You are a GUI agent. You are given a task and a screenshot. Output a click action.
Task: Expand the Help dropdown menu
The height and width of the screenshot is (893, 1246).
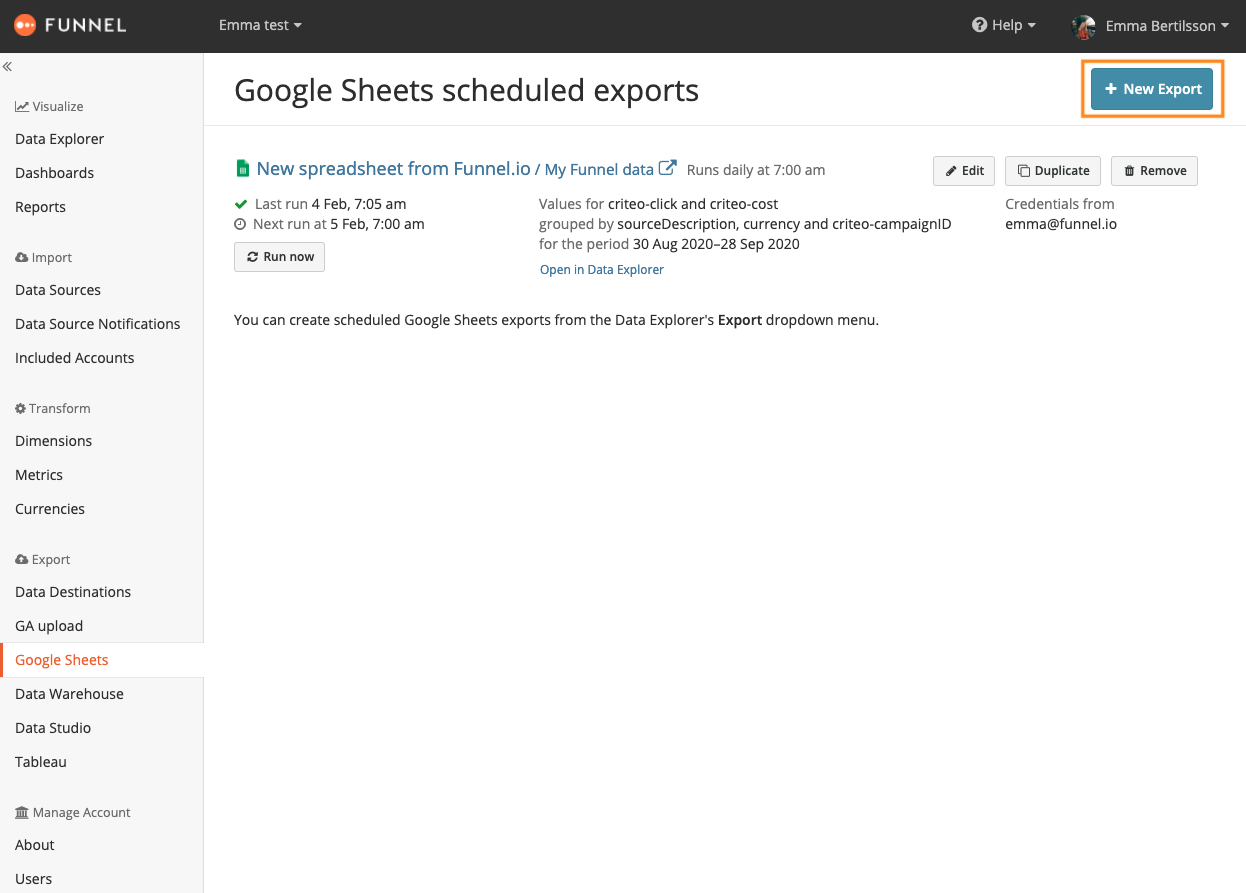pos(1004,25)
